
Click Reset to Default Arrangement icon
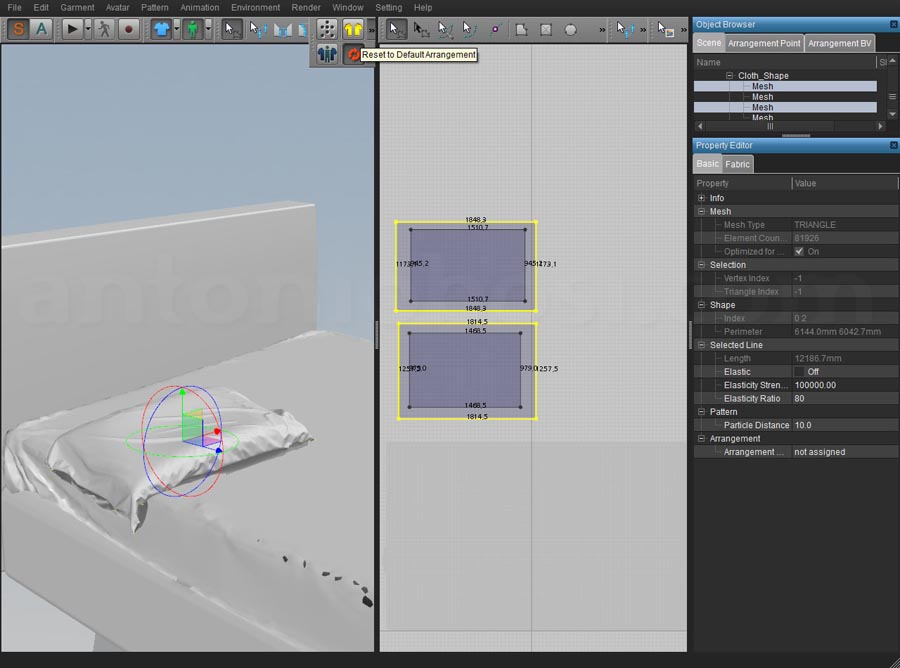[353, 54]
